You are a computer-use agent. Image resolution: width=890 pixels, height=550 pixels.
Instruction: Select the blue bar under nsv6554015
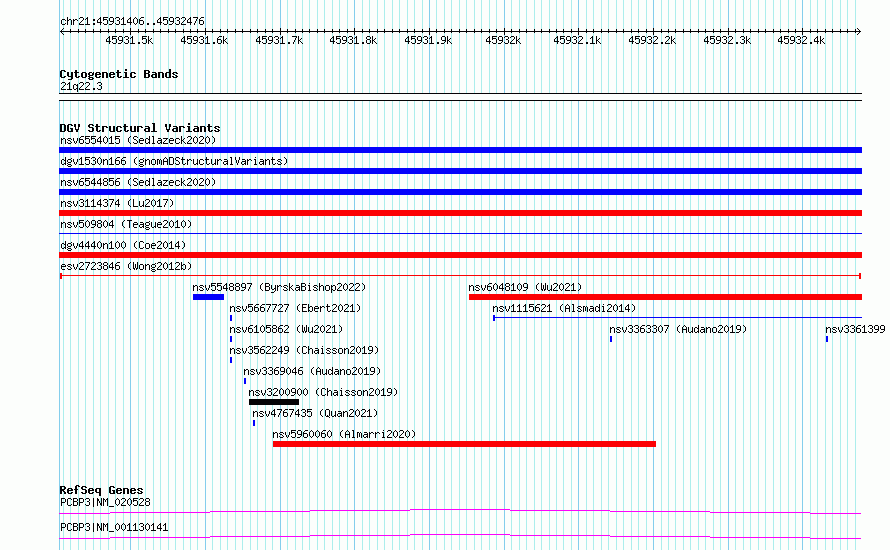click(460, 150)
